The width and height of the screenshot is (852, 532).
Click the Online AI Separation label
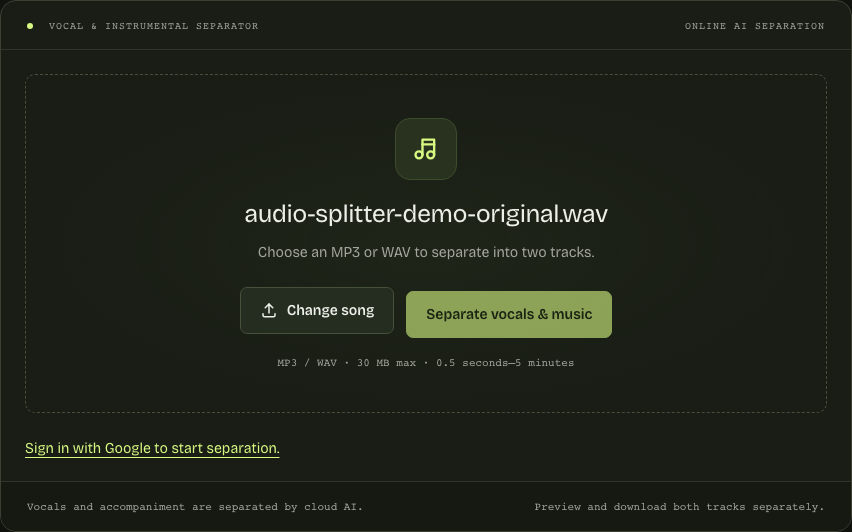click(754, 26)
